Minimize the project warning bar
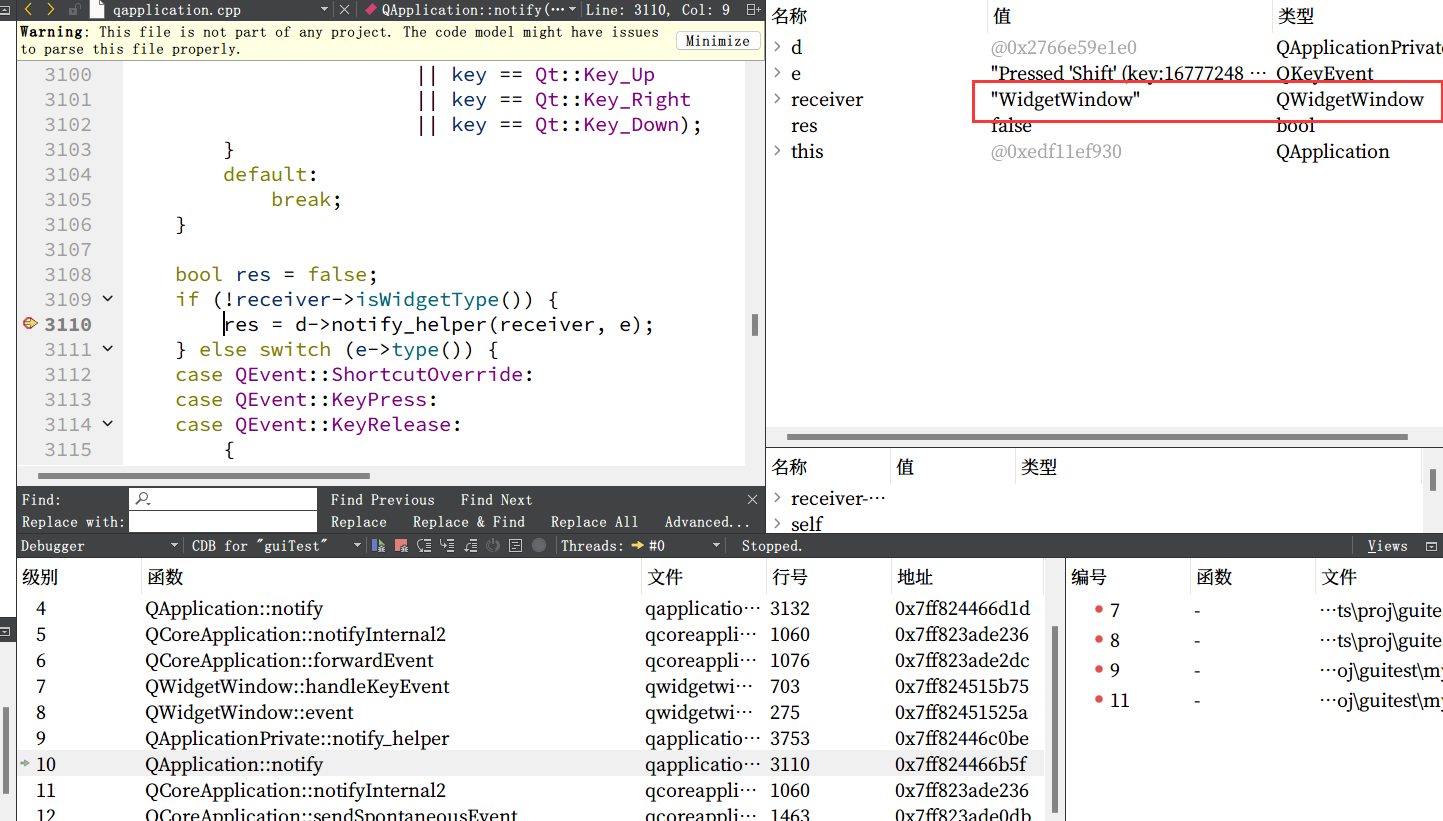The height and width of the screenshot is (821, 1443). [717, 41]
